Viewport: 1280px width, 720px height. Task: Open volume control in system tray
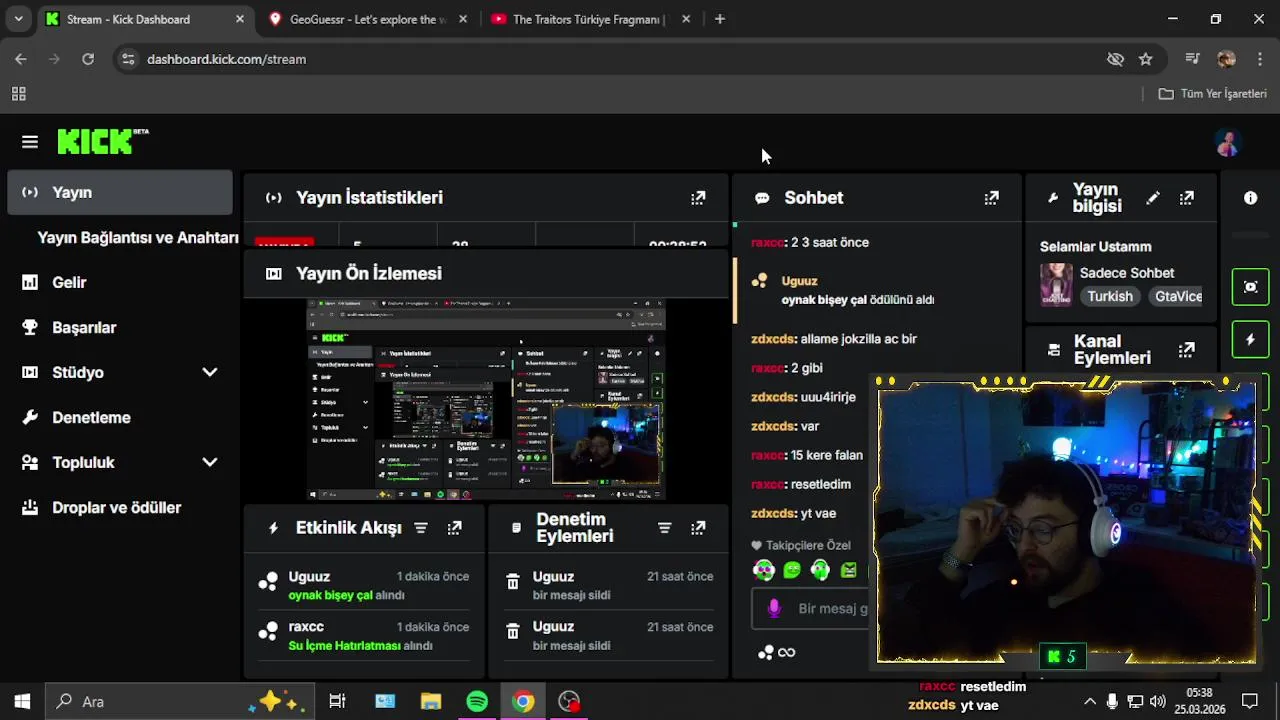[x=1158, y=702]
